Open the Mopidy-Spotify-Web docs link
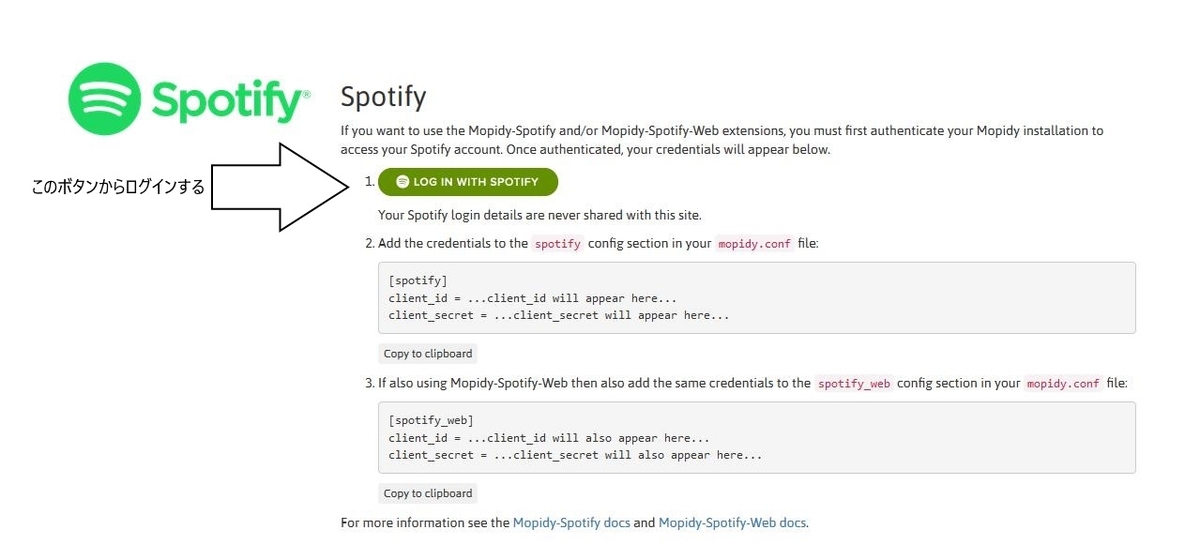This screenshot has width=1200, height=560. tap(732, 522)
